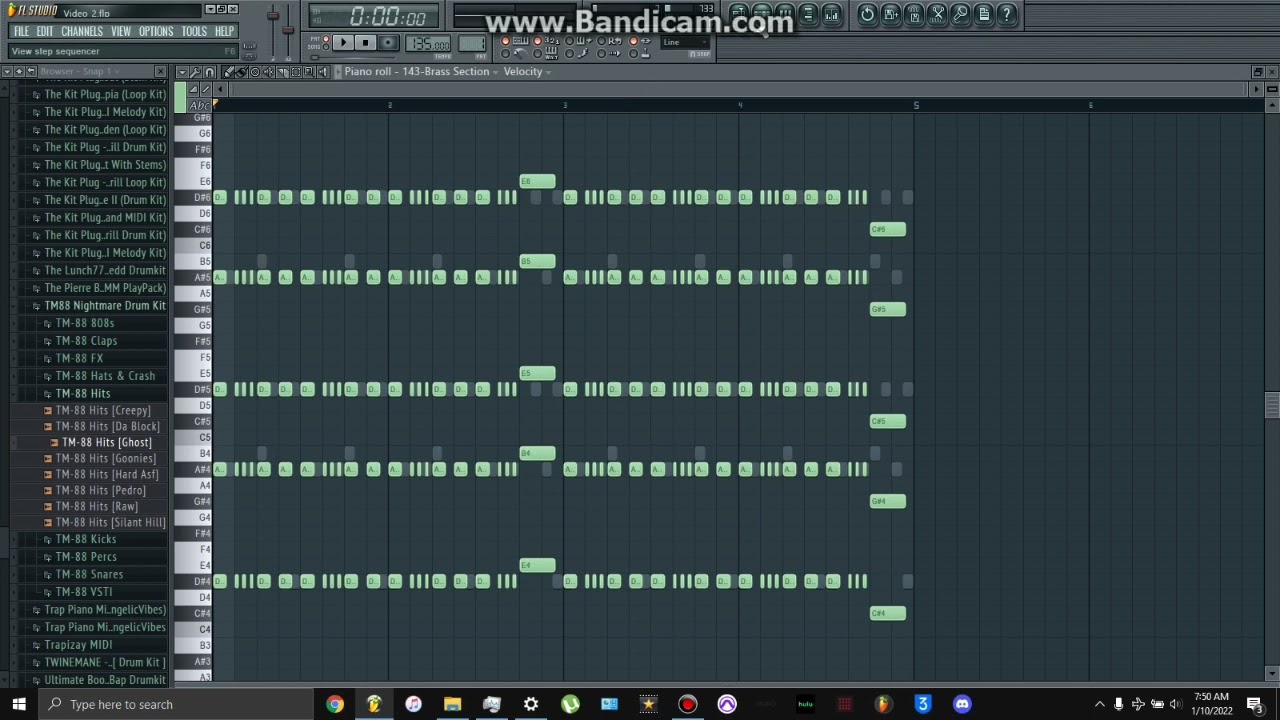Adjust the main volume slider
The width and height of the screenshot is (1280, 720).
pos(272,16)
